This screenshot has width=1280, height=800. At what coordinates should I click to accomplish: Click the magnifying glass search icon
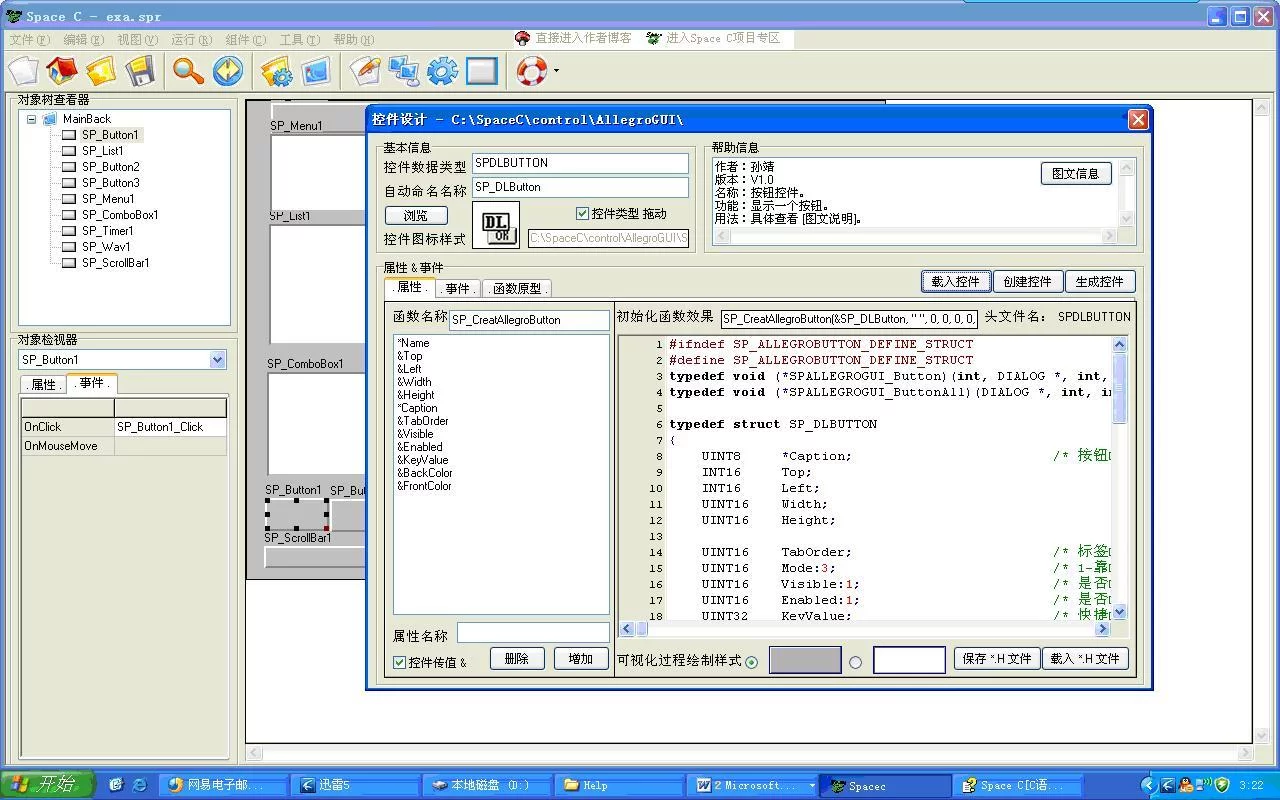[x=188, y=71]
